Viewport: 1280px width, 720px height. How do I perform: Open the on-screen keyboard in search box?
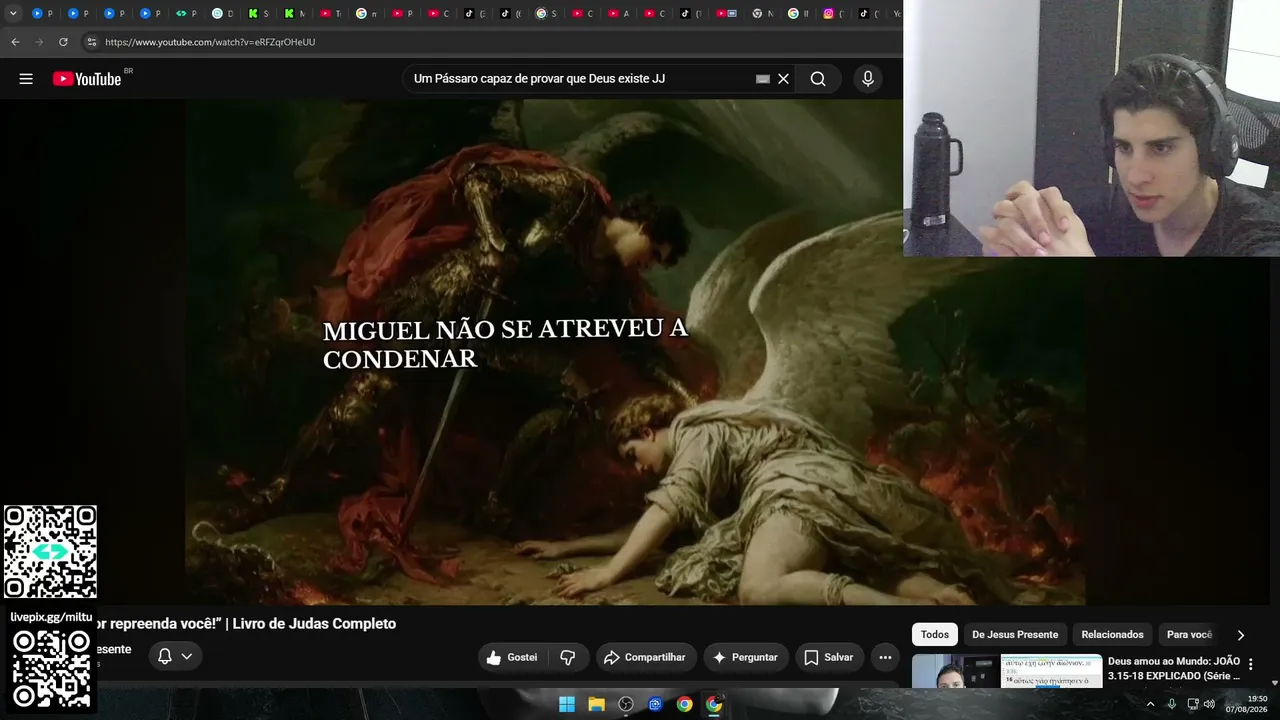coord(763,79)
